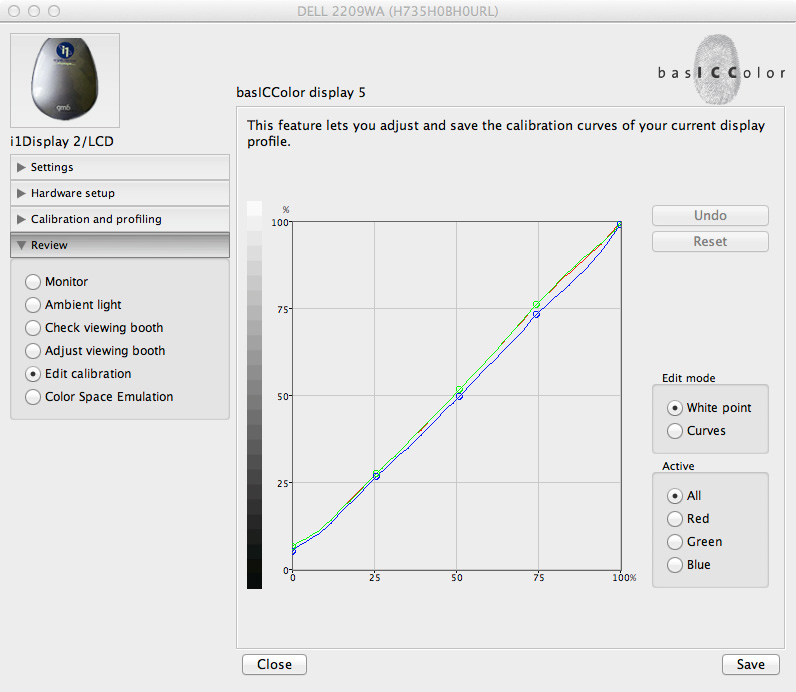Expand Calibration and profiling section
Viewport: 796px width, 692px height.
click(x=120, y=219)
